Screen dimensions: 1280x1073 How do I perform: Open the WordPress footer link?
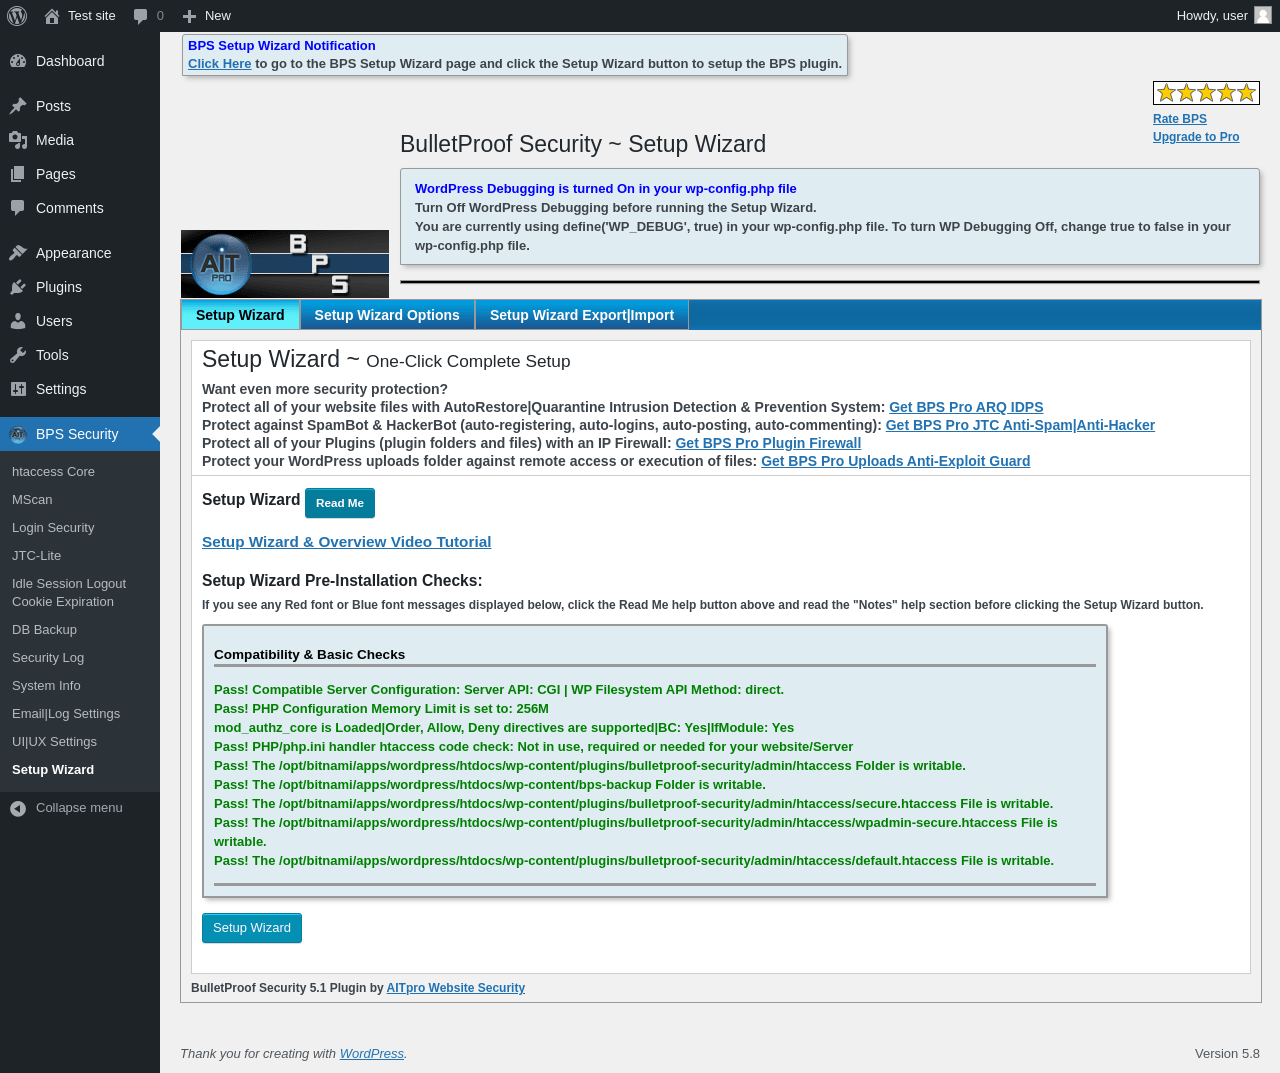(x=372, y=1054)
